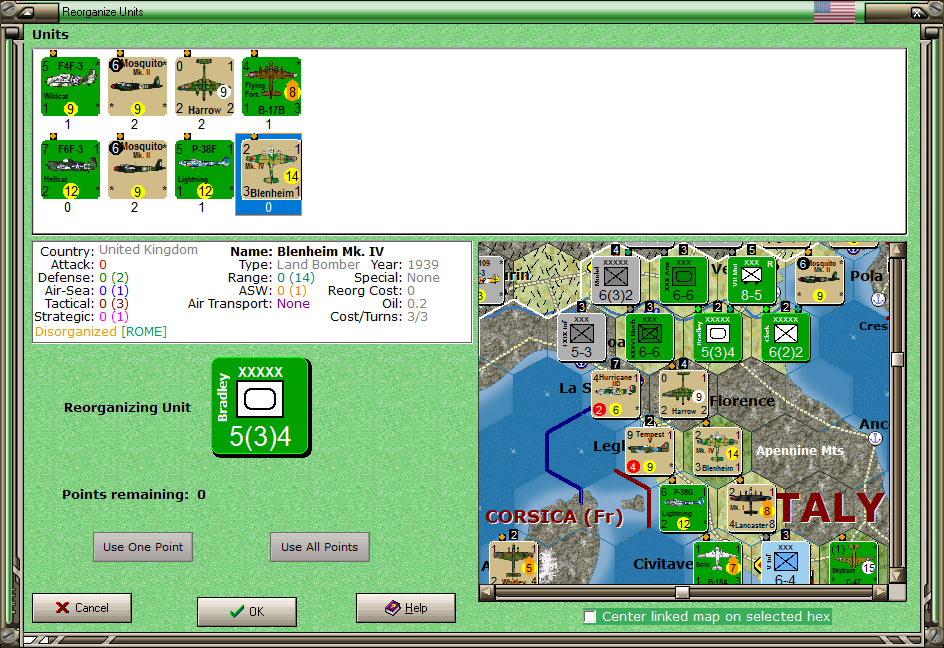
Task: Select the Harrow bomber in units list
Action: point(204,86)
